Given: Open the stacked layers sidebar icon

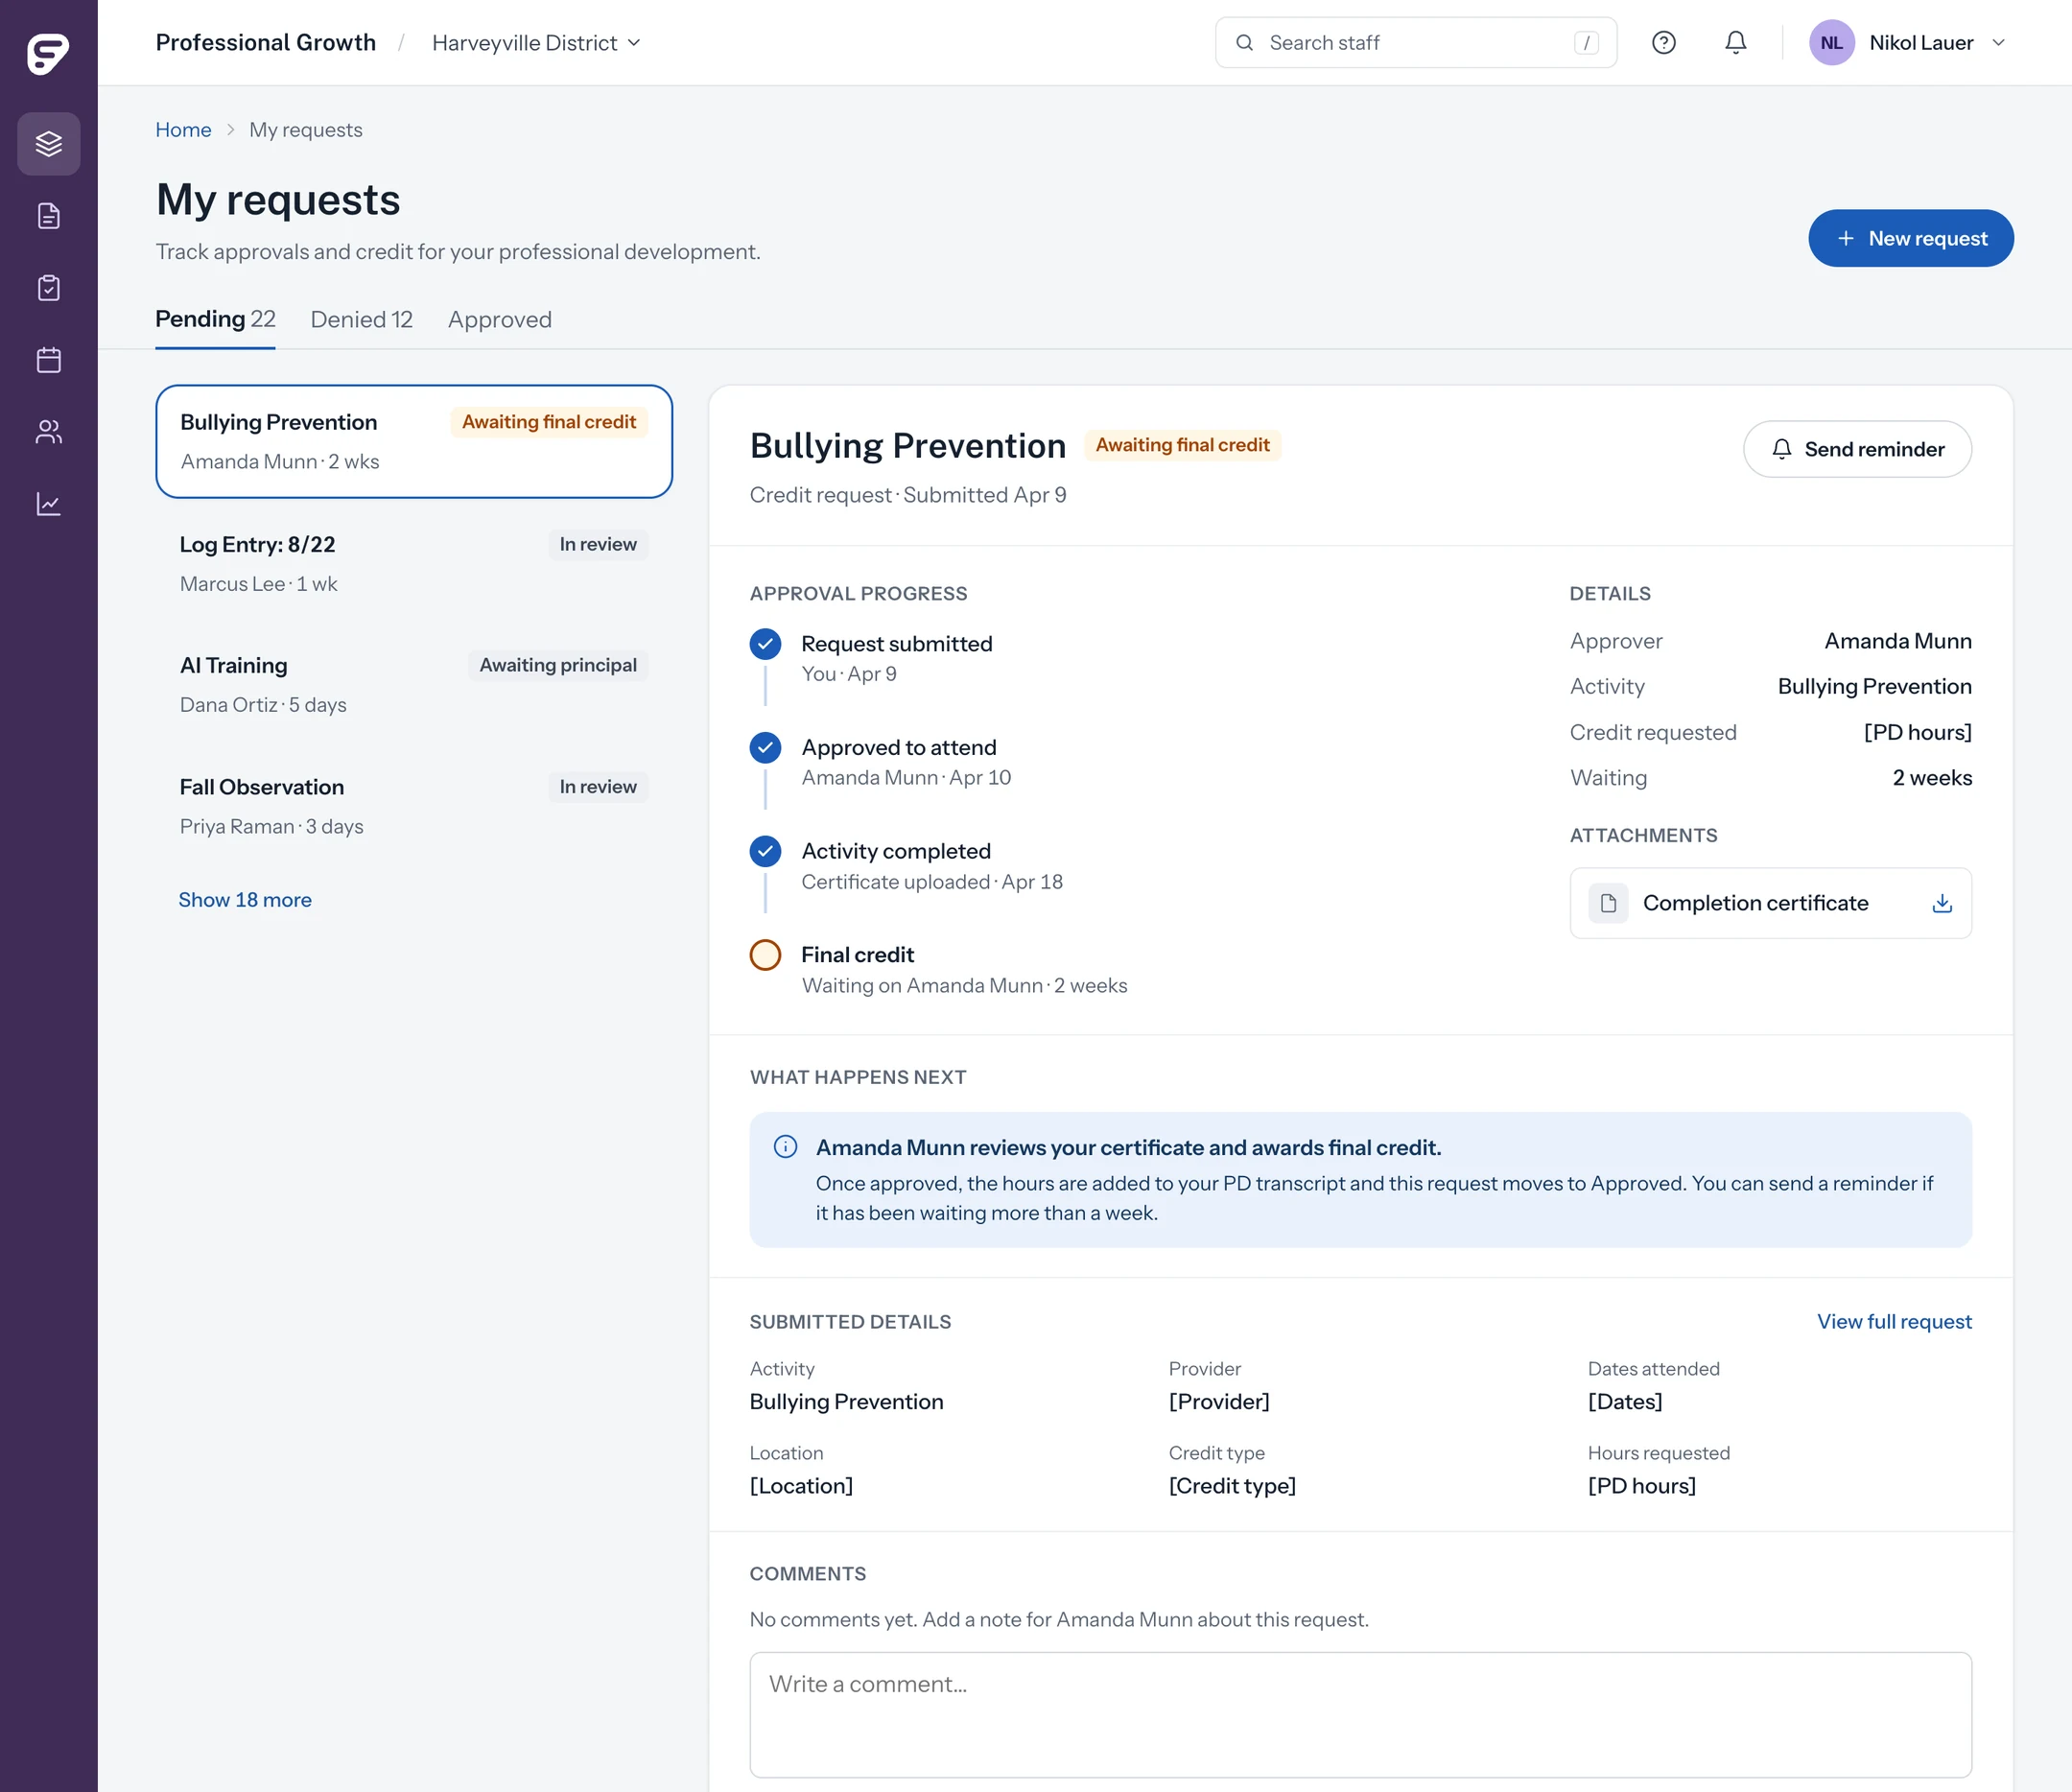Looking at the screenshot, I should (x=49, y=144).
